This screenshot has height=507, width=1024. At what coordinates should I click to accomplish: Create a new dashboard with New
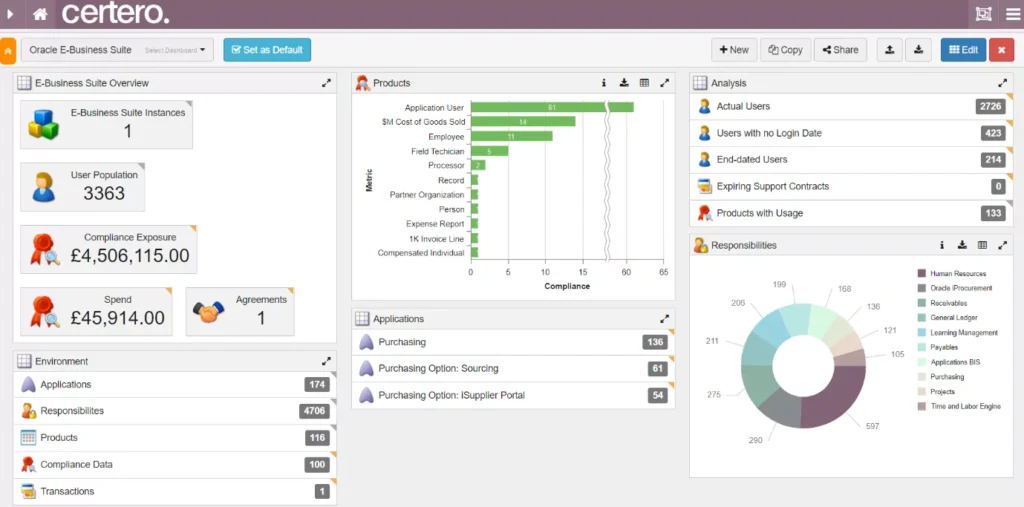tap(734, 50)
